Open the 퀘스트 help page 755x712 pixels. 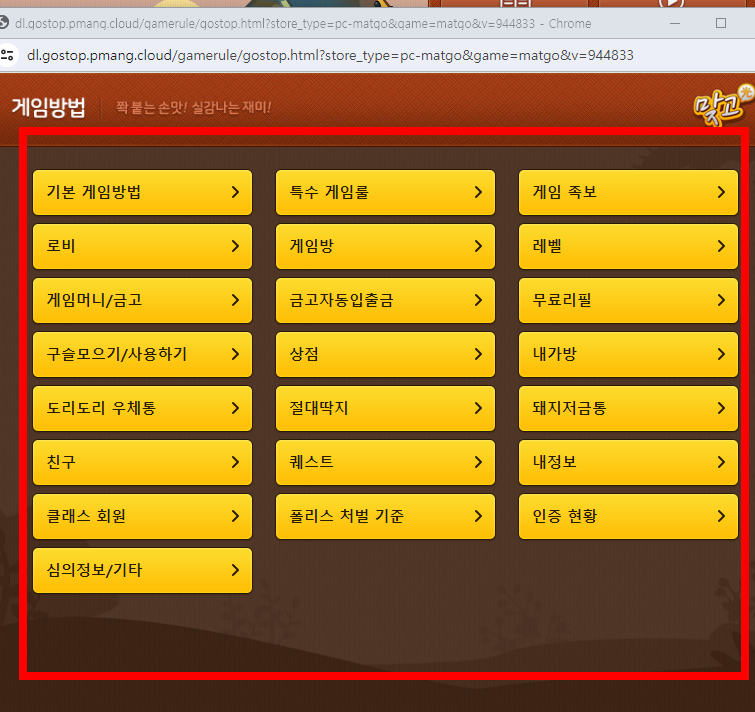coord(385,462)
